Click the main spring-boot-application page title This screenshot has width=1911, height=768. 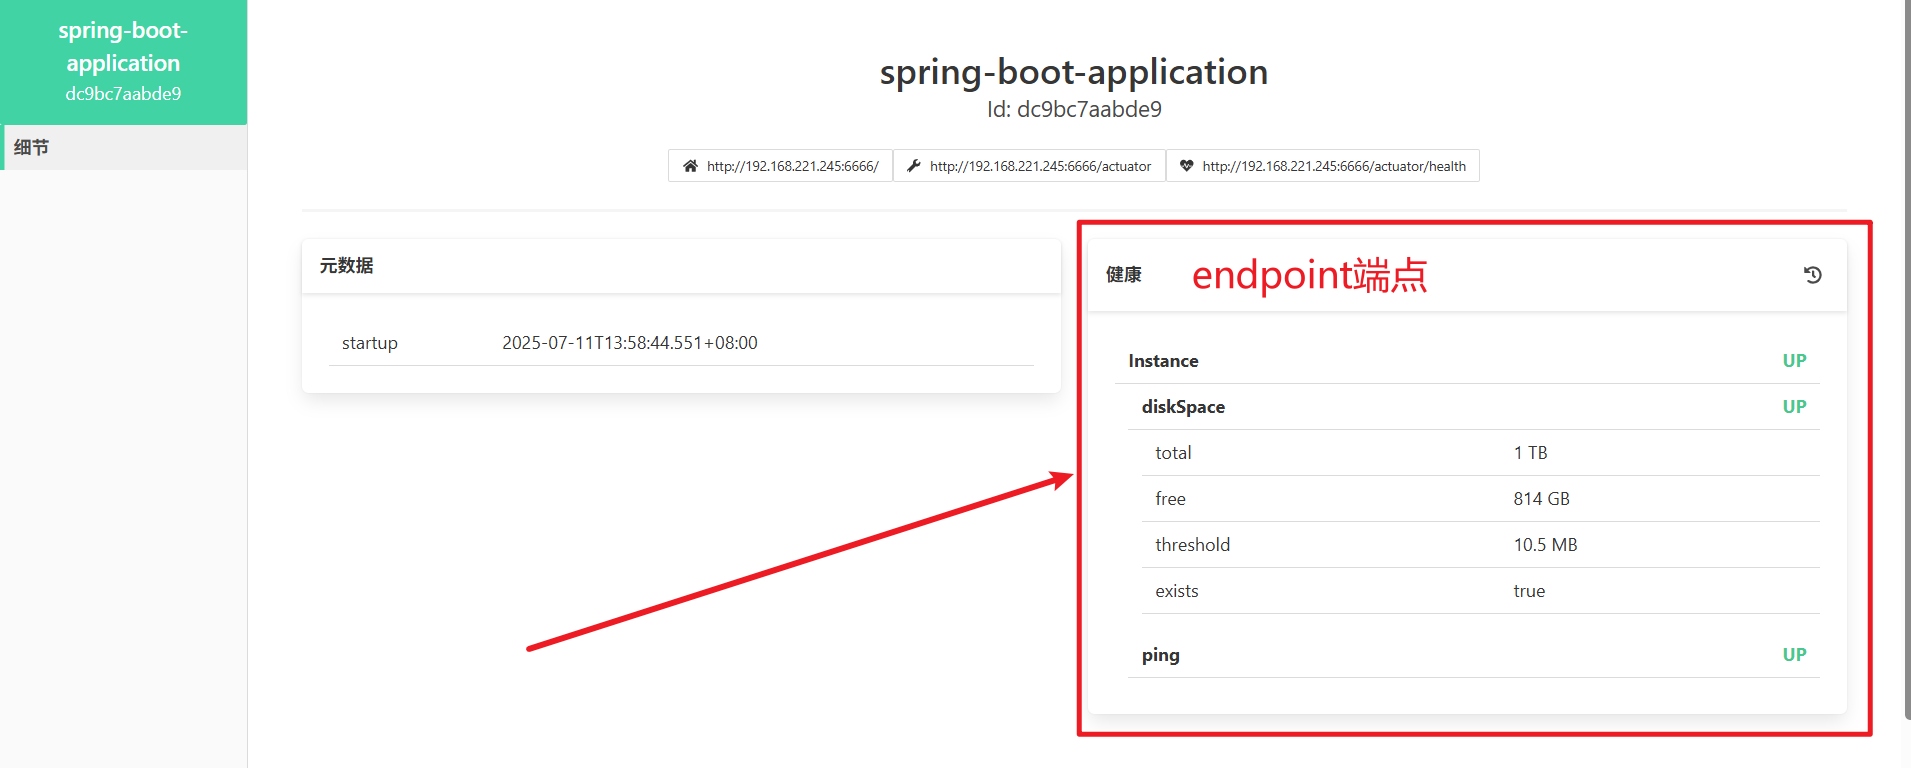pos(1074,72)
